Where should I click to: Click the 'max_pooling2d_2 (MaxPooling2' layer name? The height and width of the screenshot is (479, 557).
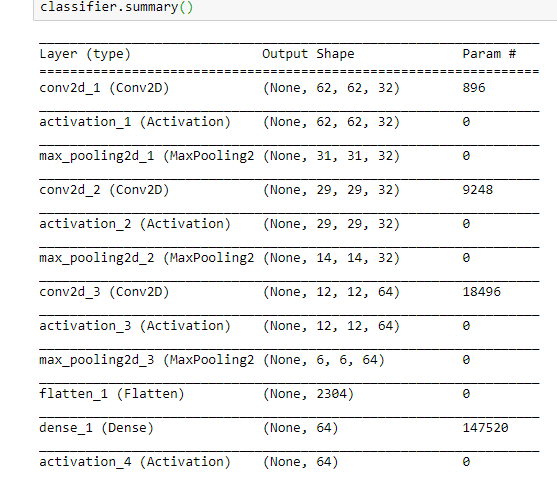pos(147,258)
